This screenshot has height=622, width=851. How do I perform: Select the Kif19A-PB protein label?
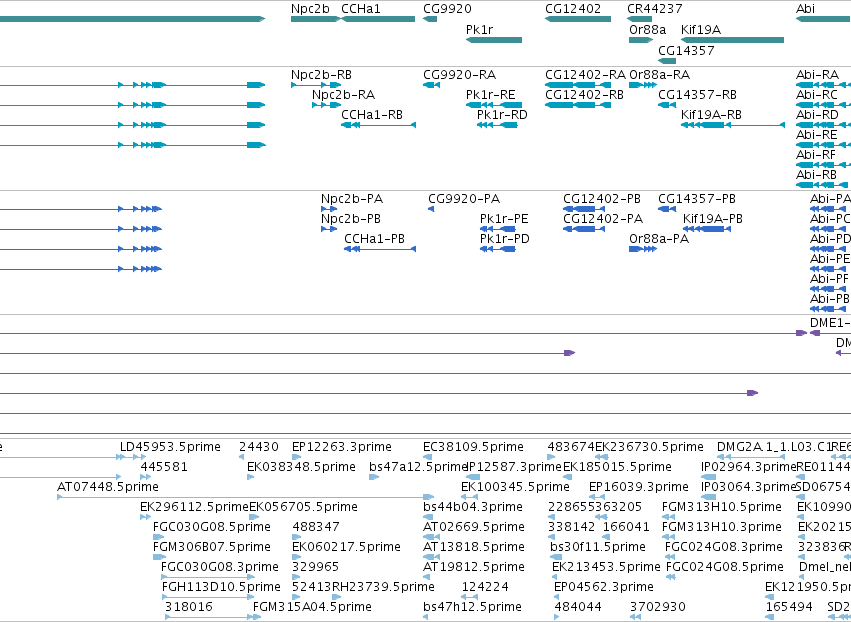click(713, 219)
